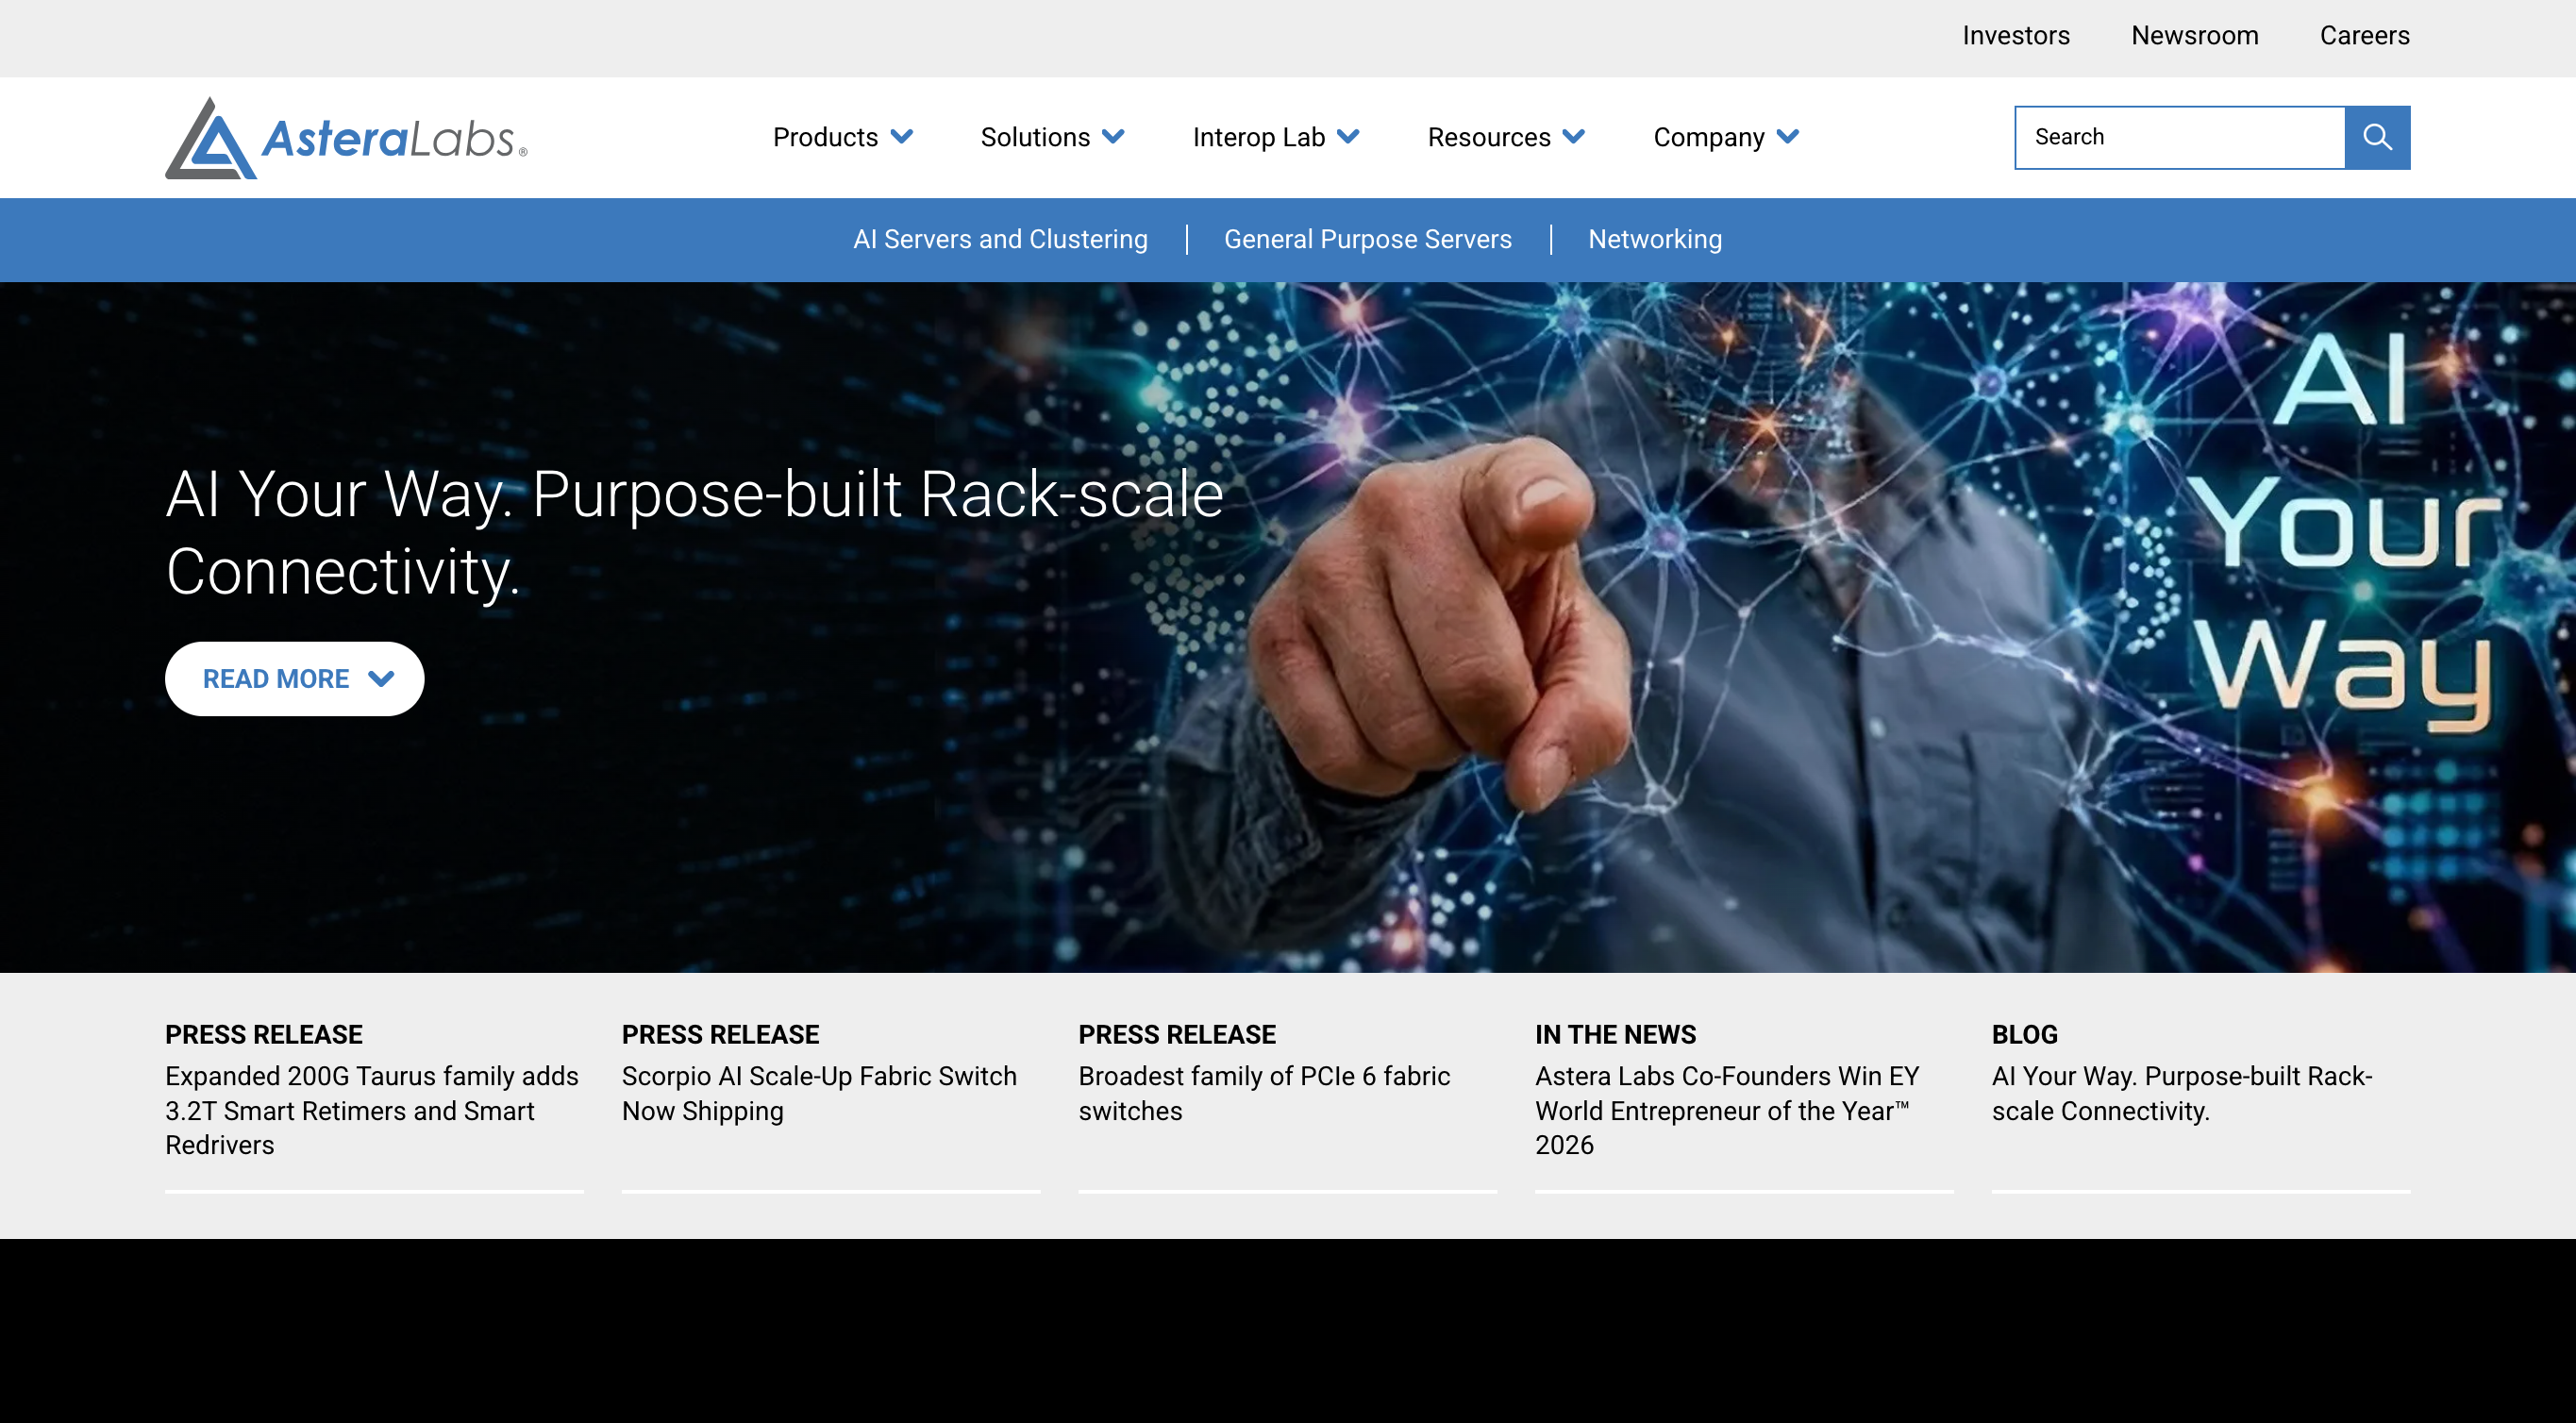Open the Company menu label
2576x1423 pixels.
(x=1709, y=137)
